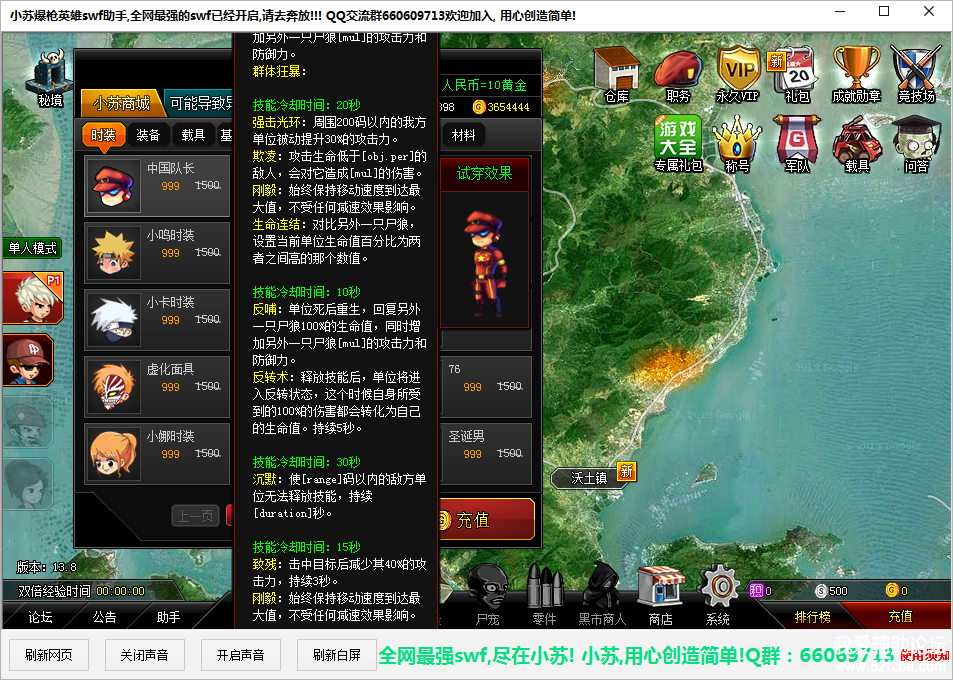
Task: Select the 装备 category tab
Action: tap(148, 135)
